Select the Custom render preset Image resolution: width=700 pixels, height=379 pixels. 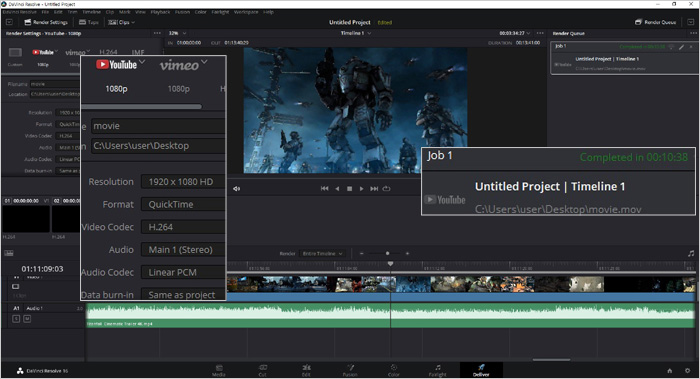(15, 56)
